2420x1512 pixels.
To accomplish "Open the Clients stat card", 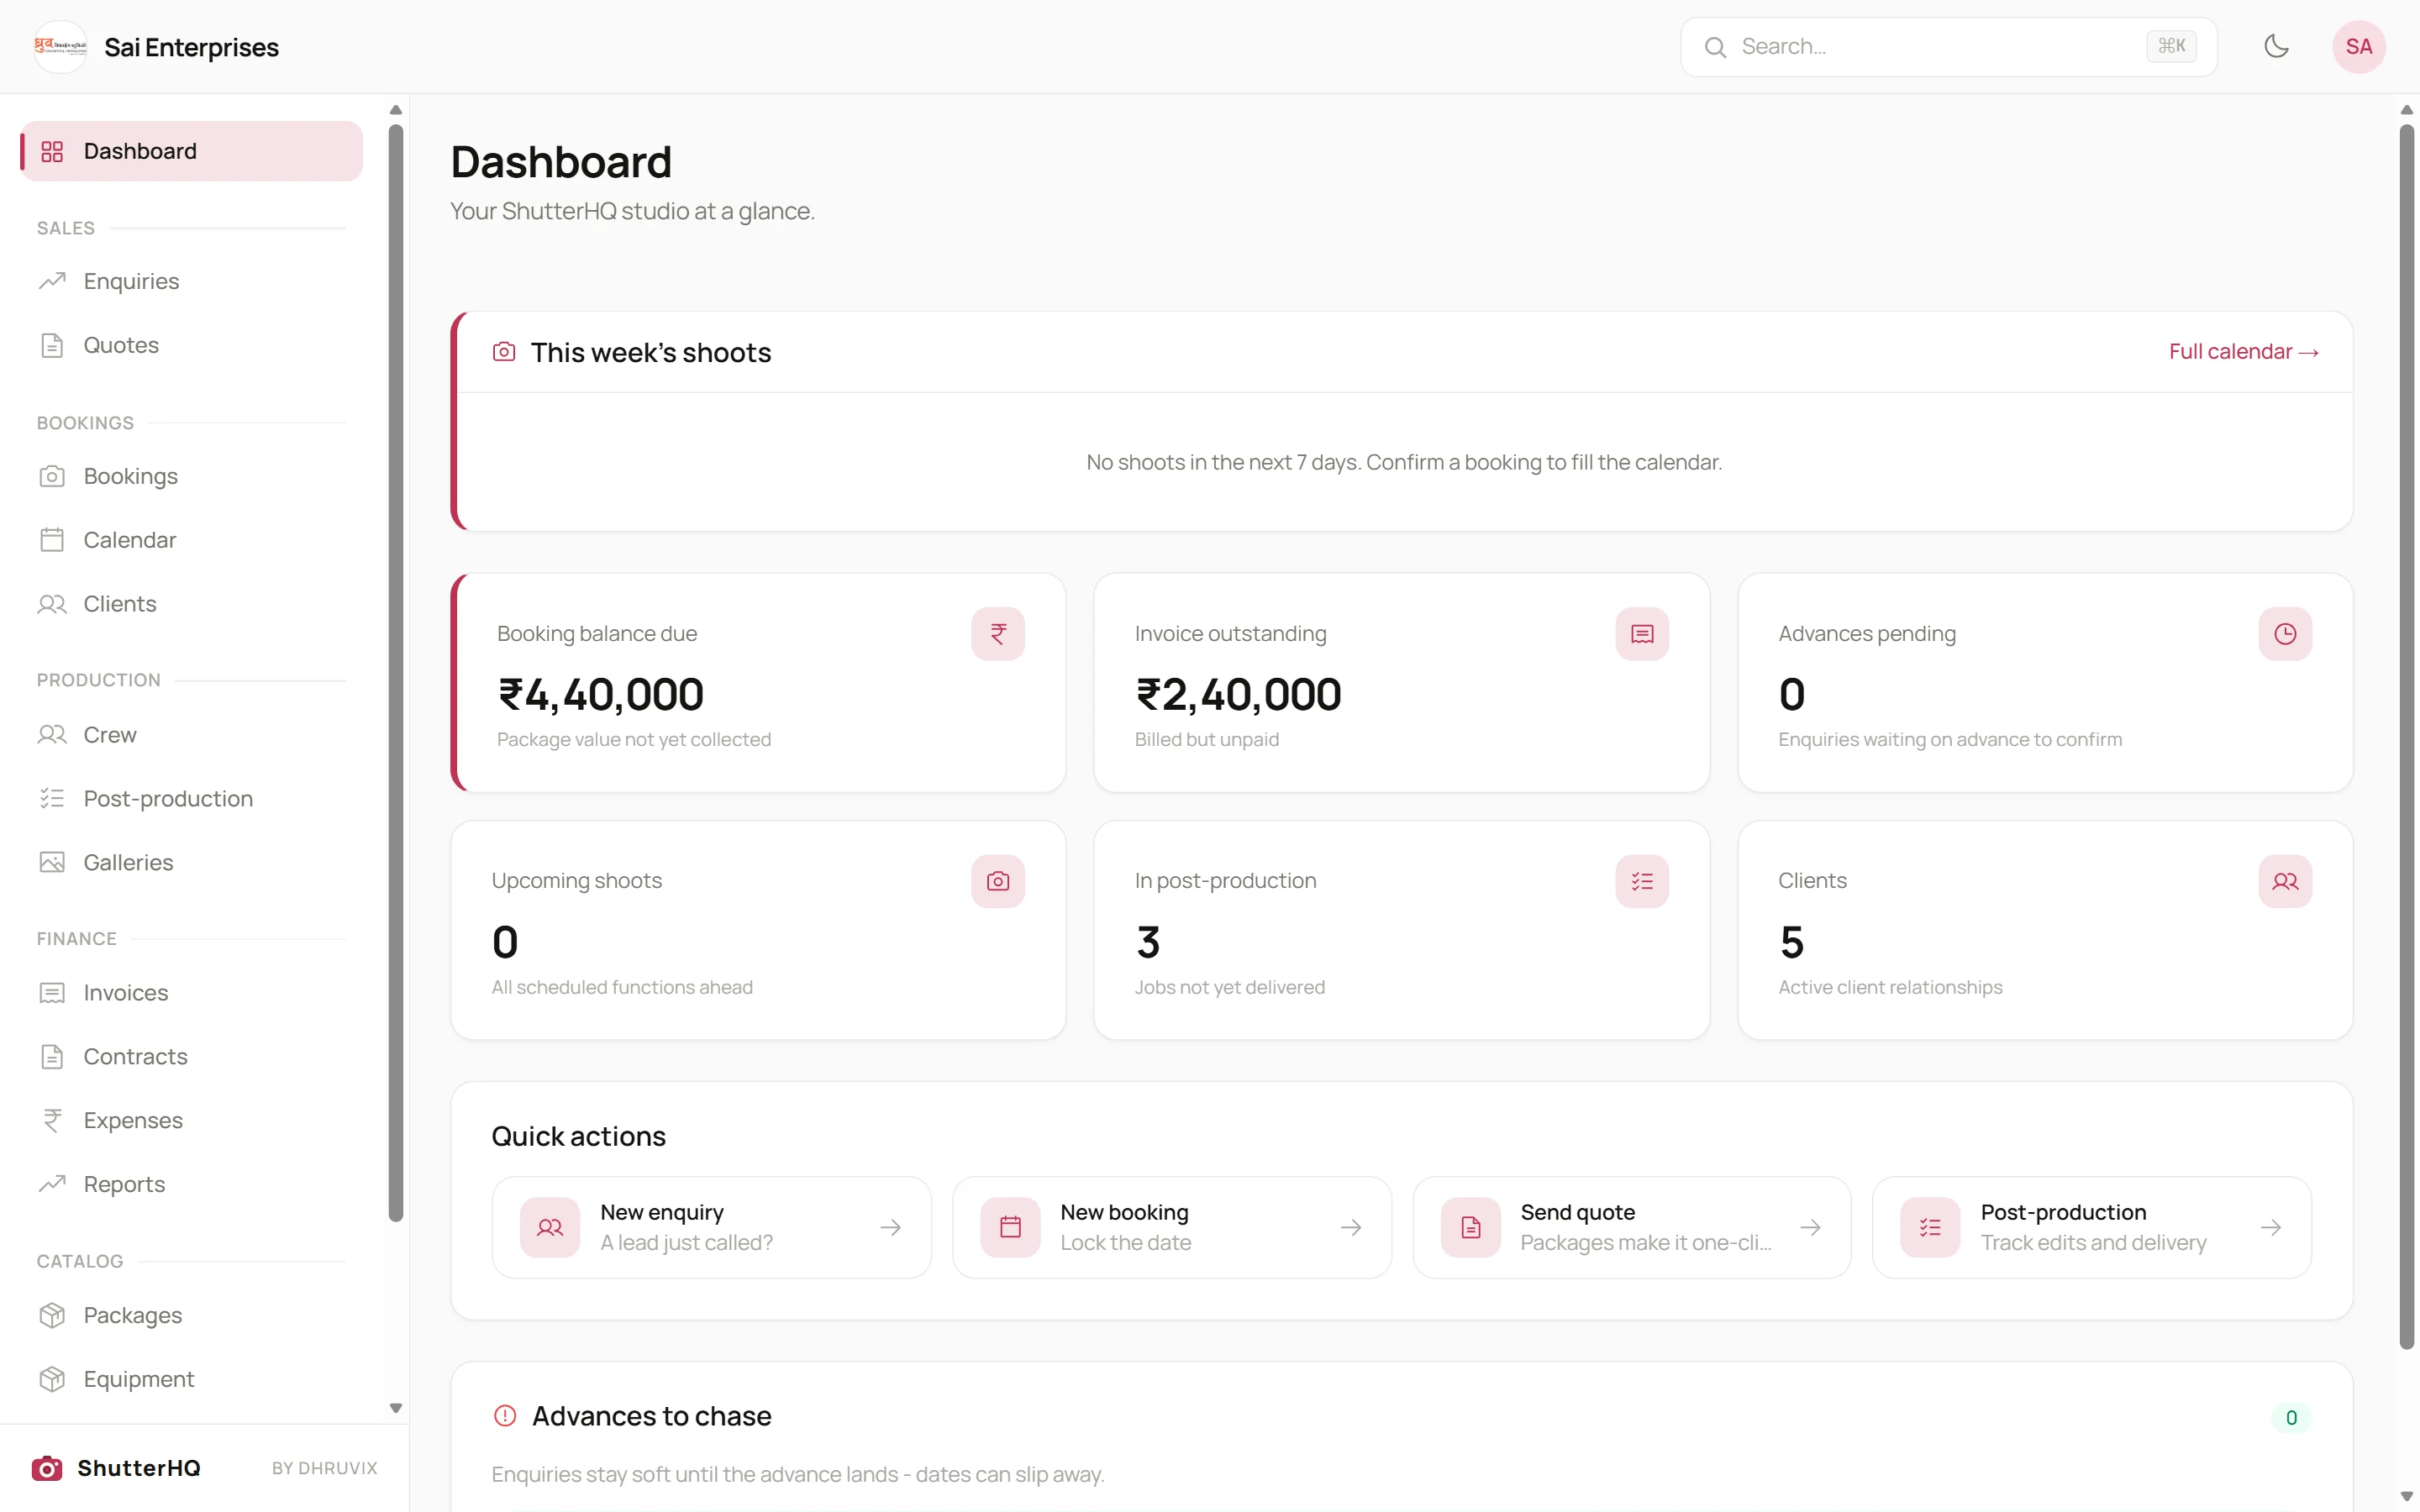I will tap(2045, 930).
